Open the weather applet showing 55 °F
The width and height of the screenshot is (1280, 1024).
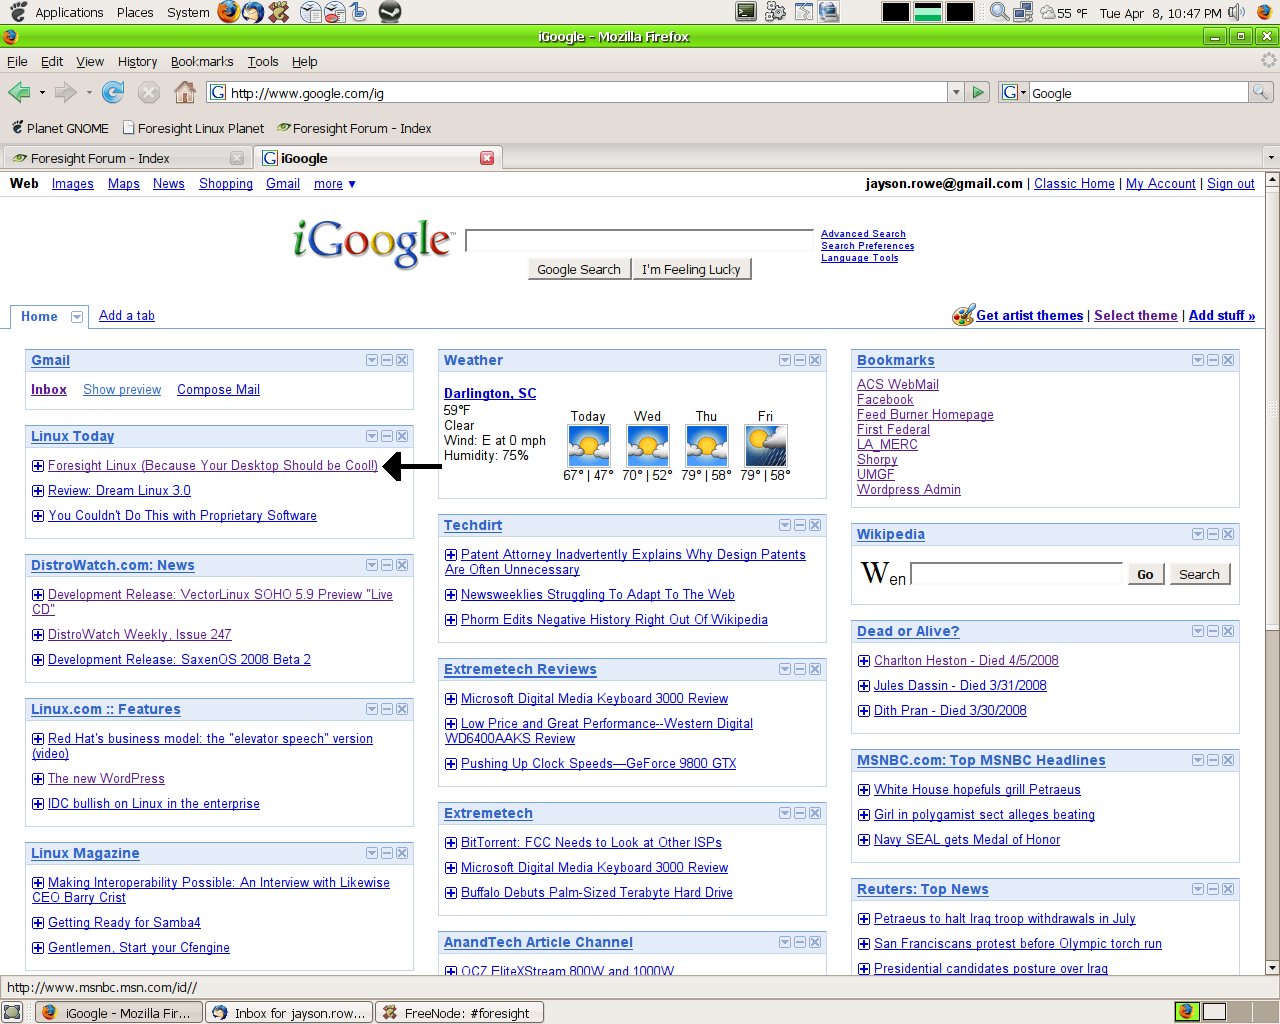[1063, 13]
